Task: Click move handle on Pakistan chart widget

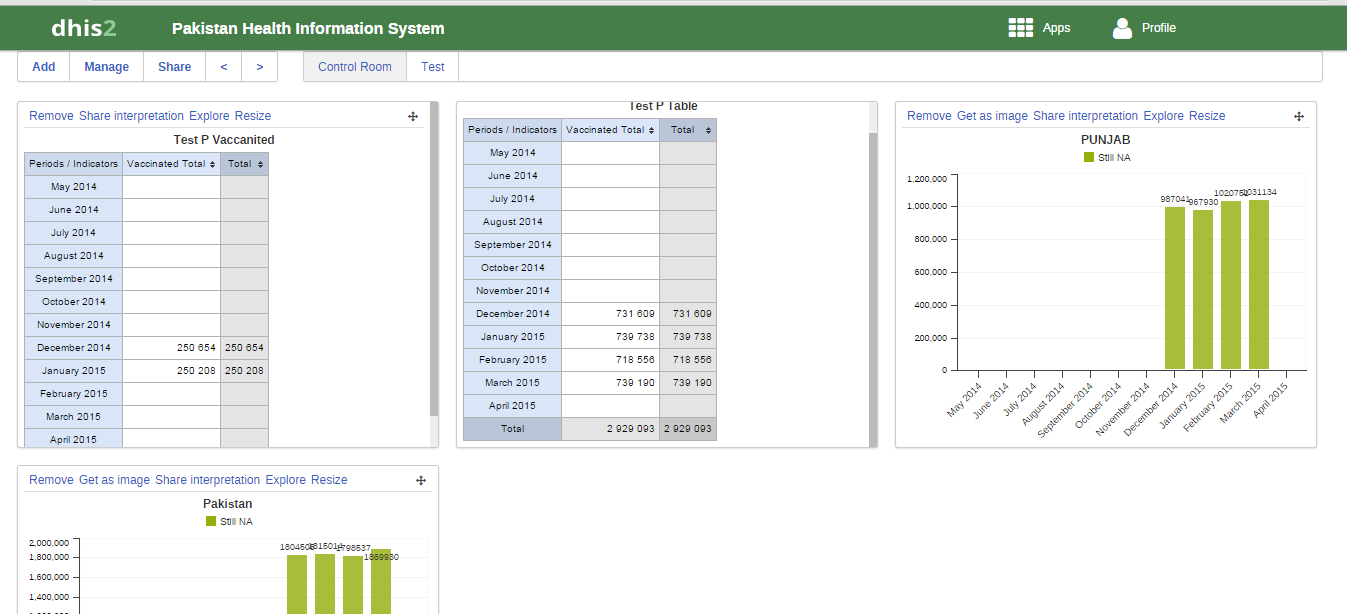Action: tap(421, 480)
